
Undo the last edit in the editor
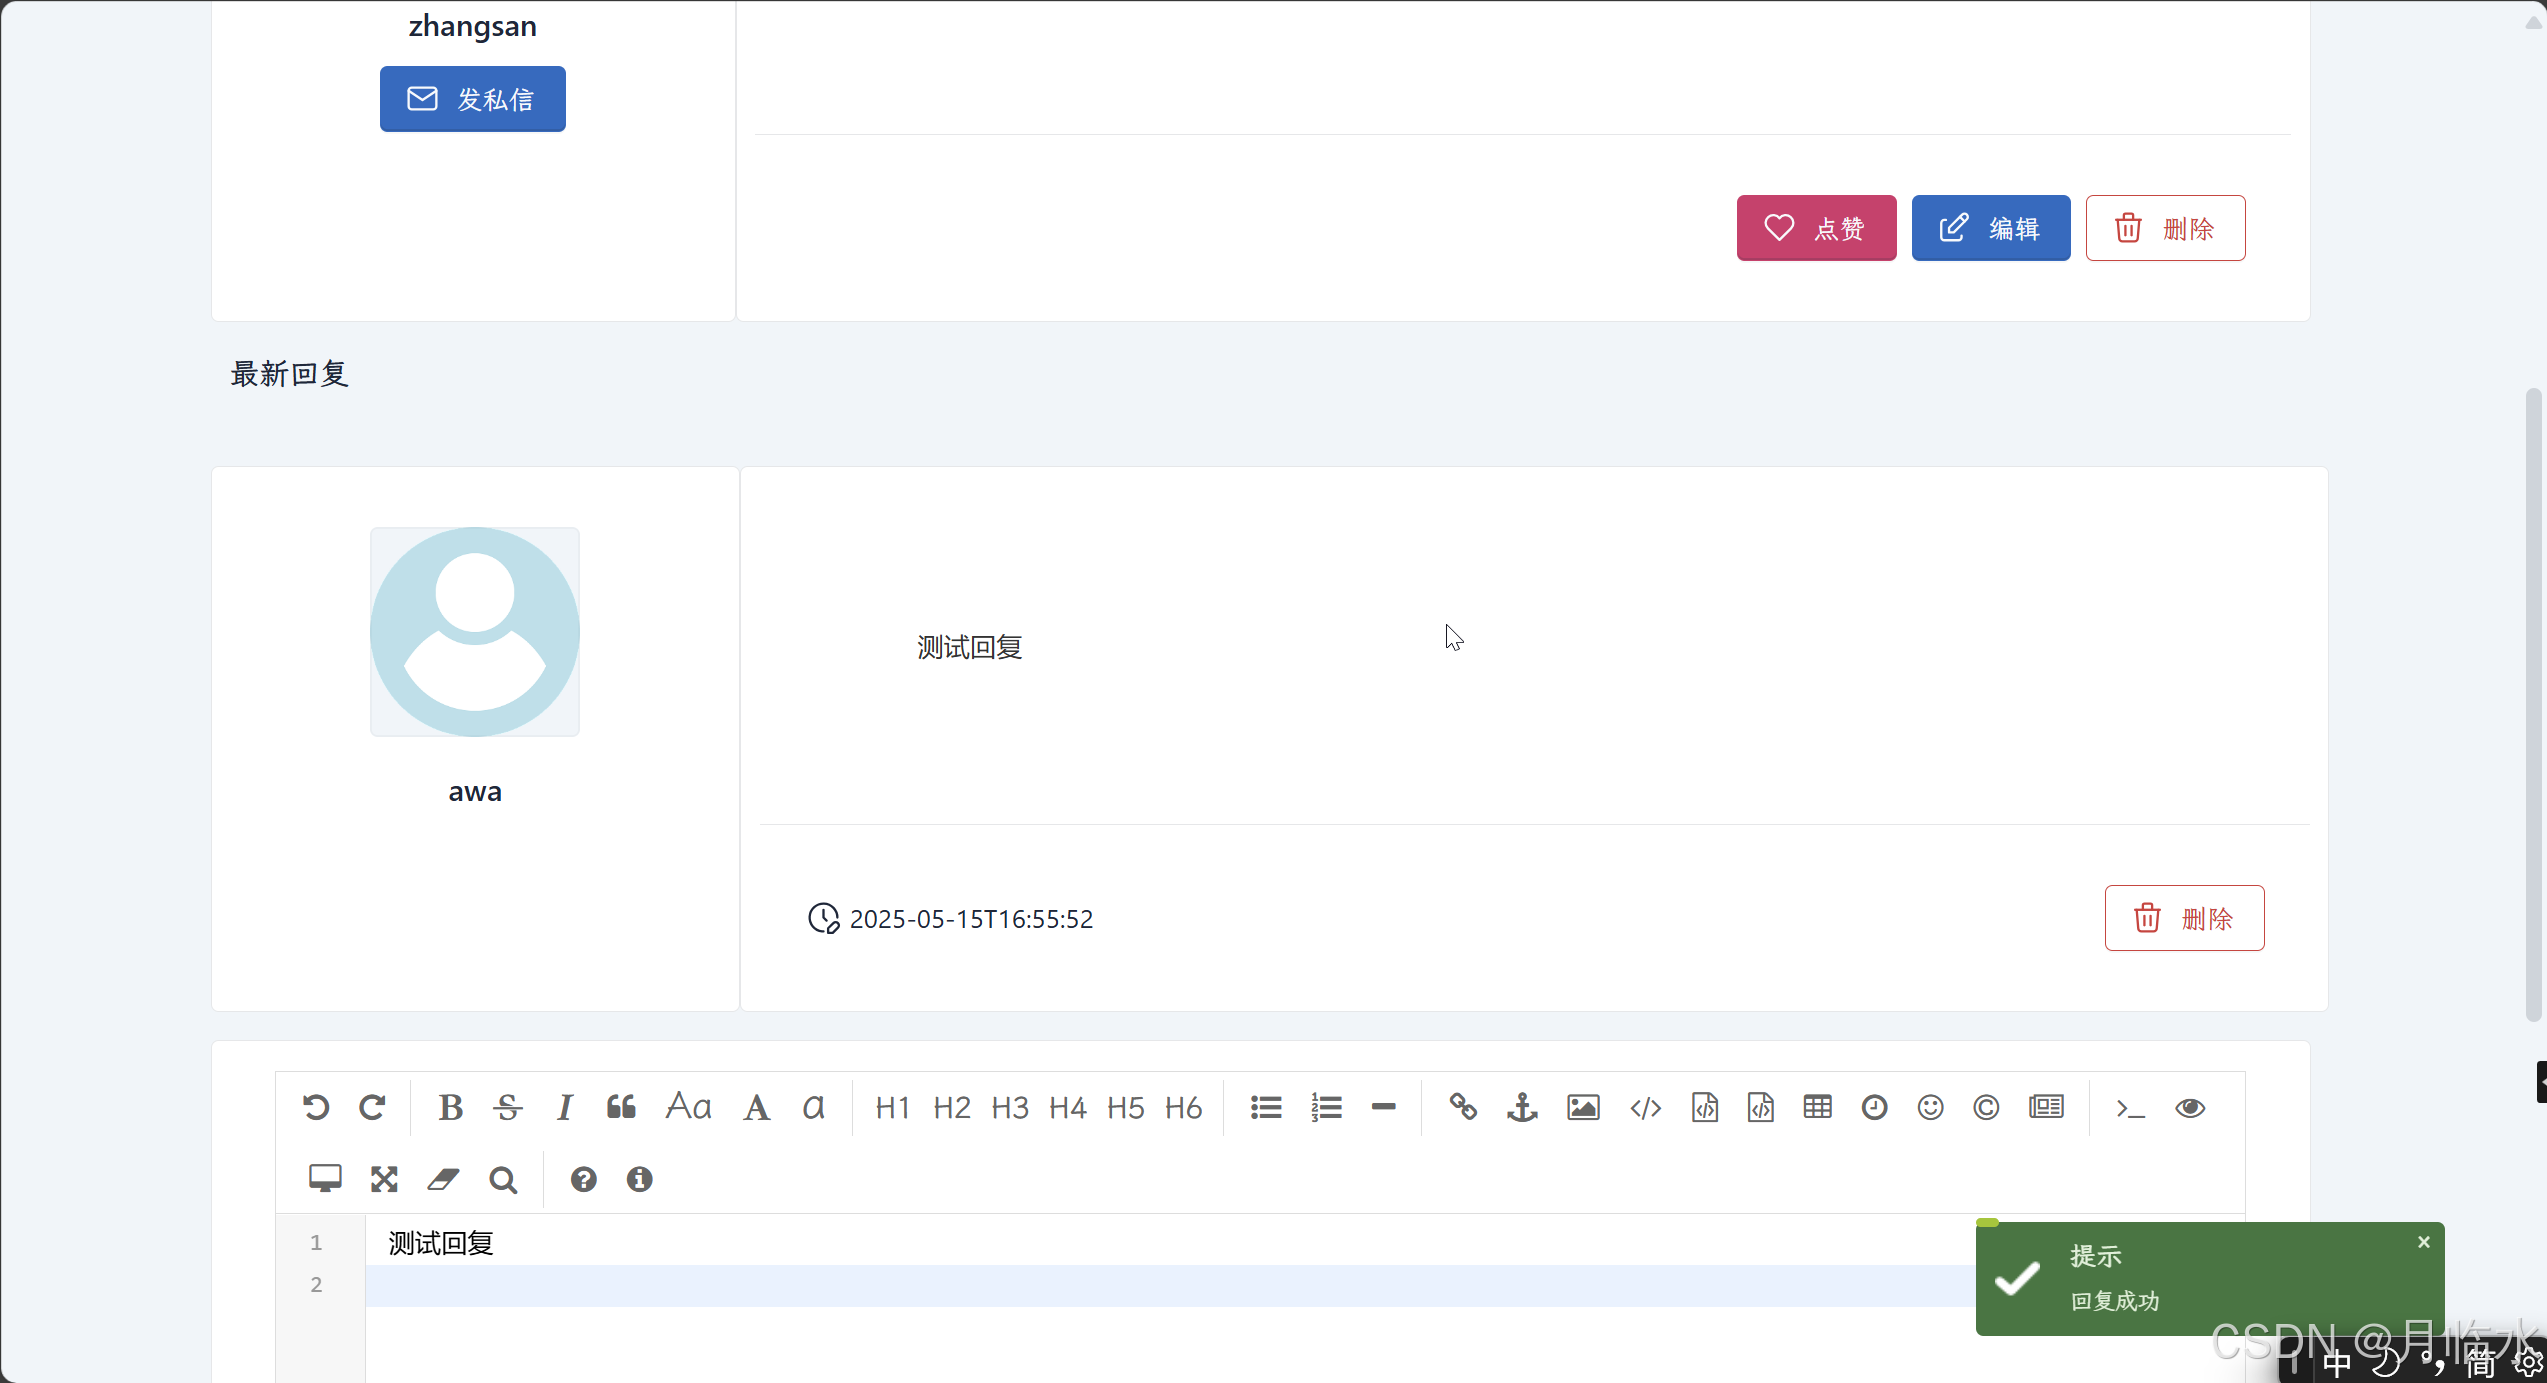tap(316, 1108)
